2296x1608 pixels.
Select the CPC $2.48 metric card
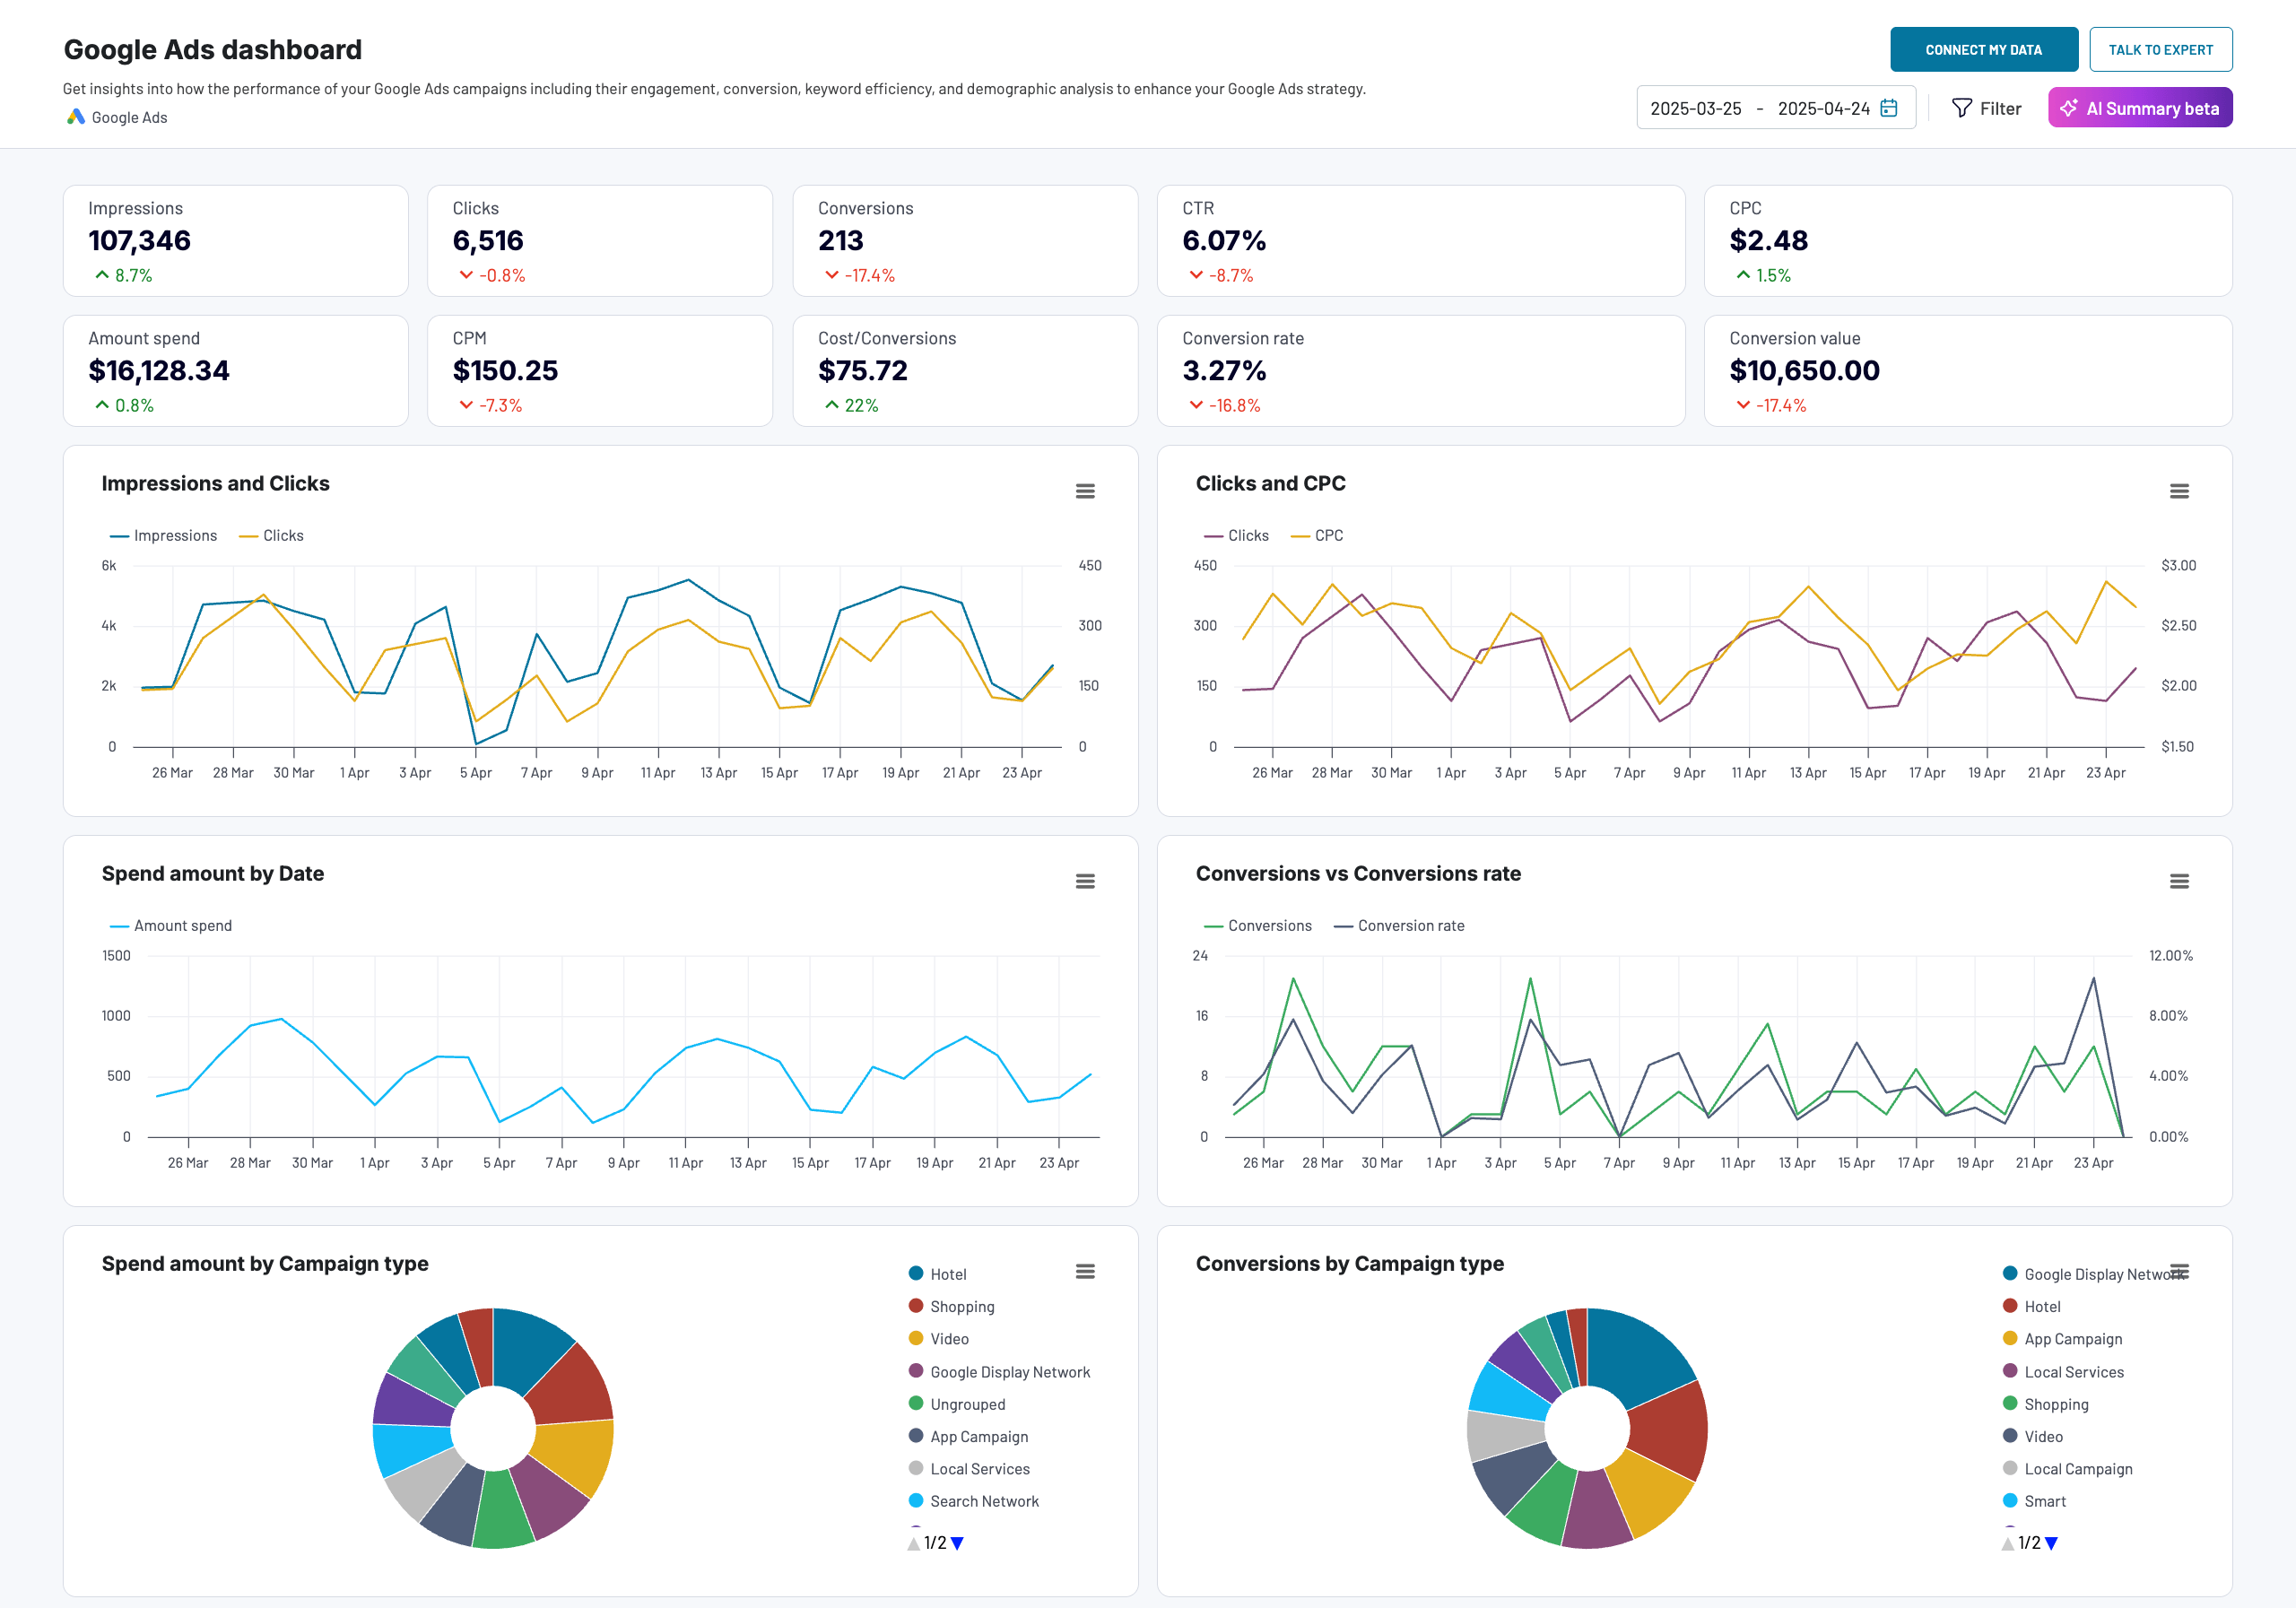[x=1968, y=241]
